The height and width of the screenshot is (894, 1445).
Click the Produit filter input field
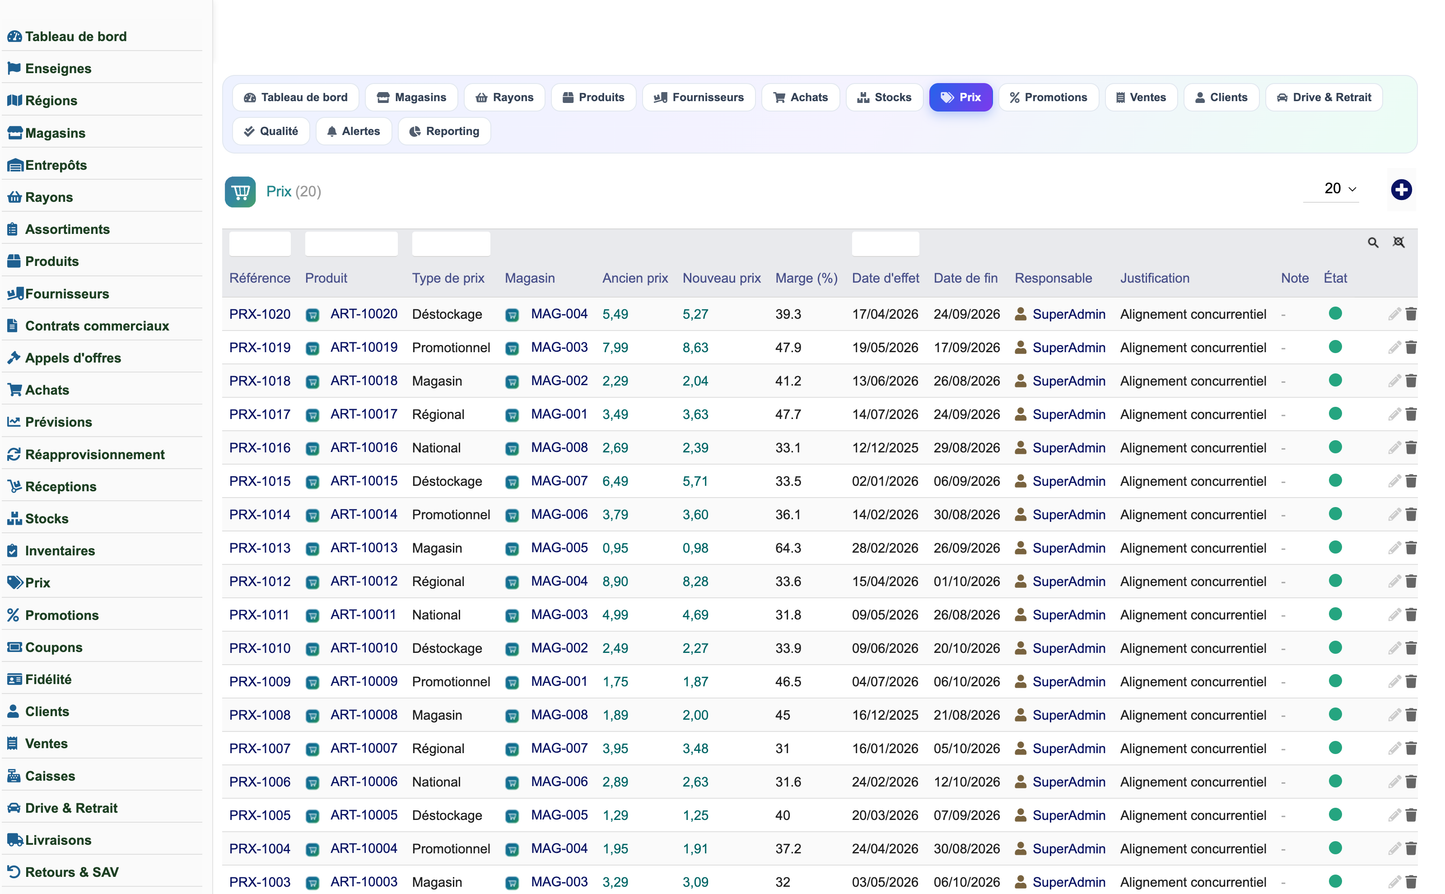point(351,243)
